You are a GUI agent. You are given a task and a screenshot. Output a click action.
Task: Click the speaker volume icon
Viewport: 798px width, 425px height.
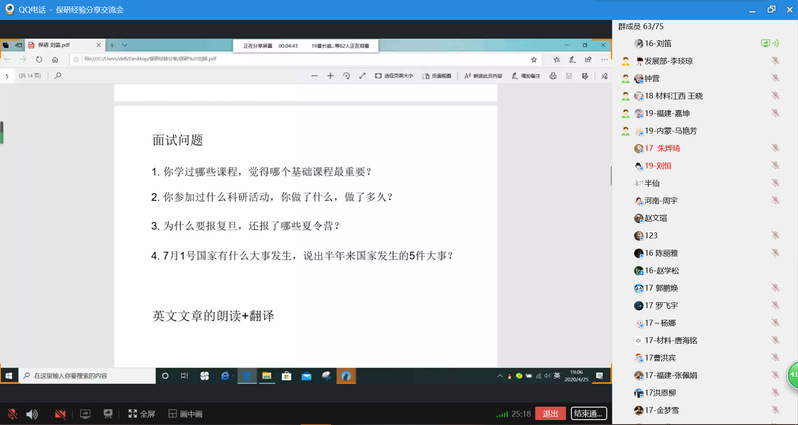tap(32, 414)
